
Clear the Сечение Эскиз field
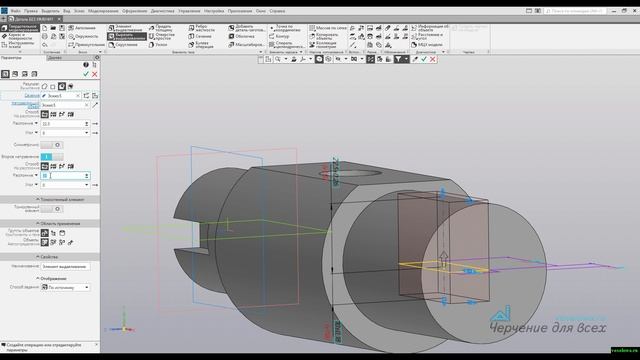click(x=78, y=96)
